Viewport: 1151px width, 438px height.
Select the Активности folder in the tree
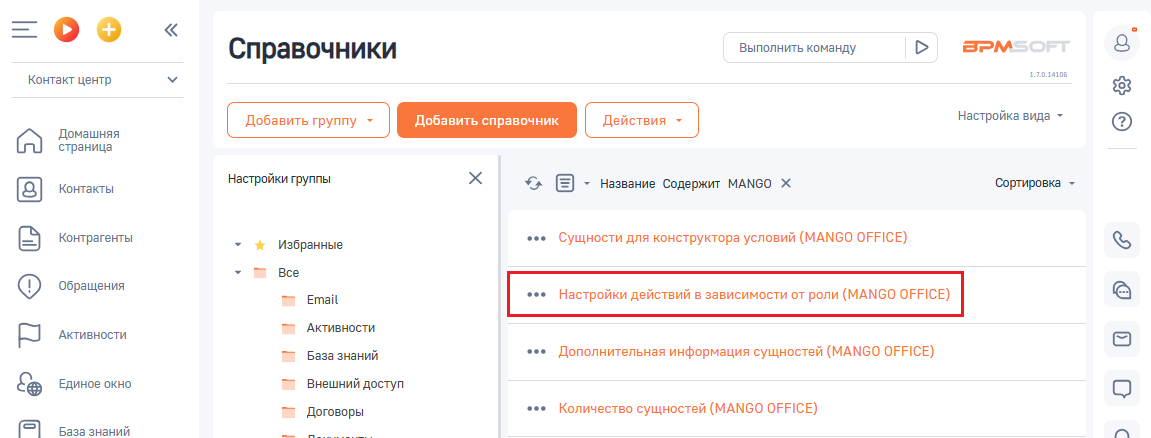[x=341, y=328]
